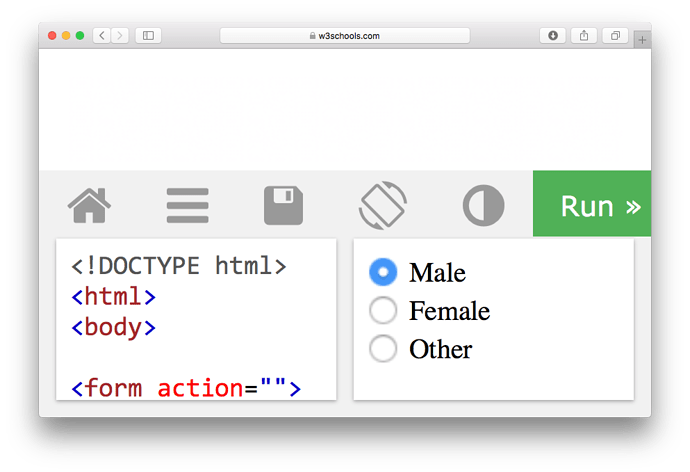The width and height of the screenshot is (690, 472).
Task: Open Safari's downloads icon
Action: point(553,36)
